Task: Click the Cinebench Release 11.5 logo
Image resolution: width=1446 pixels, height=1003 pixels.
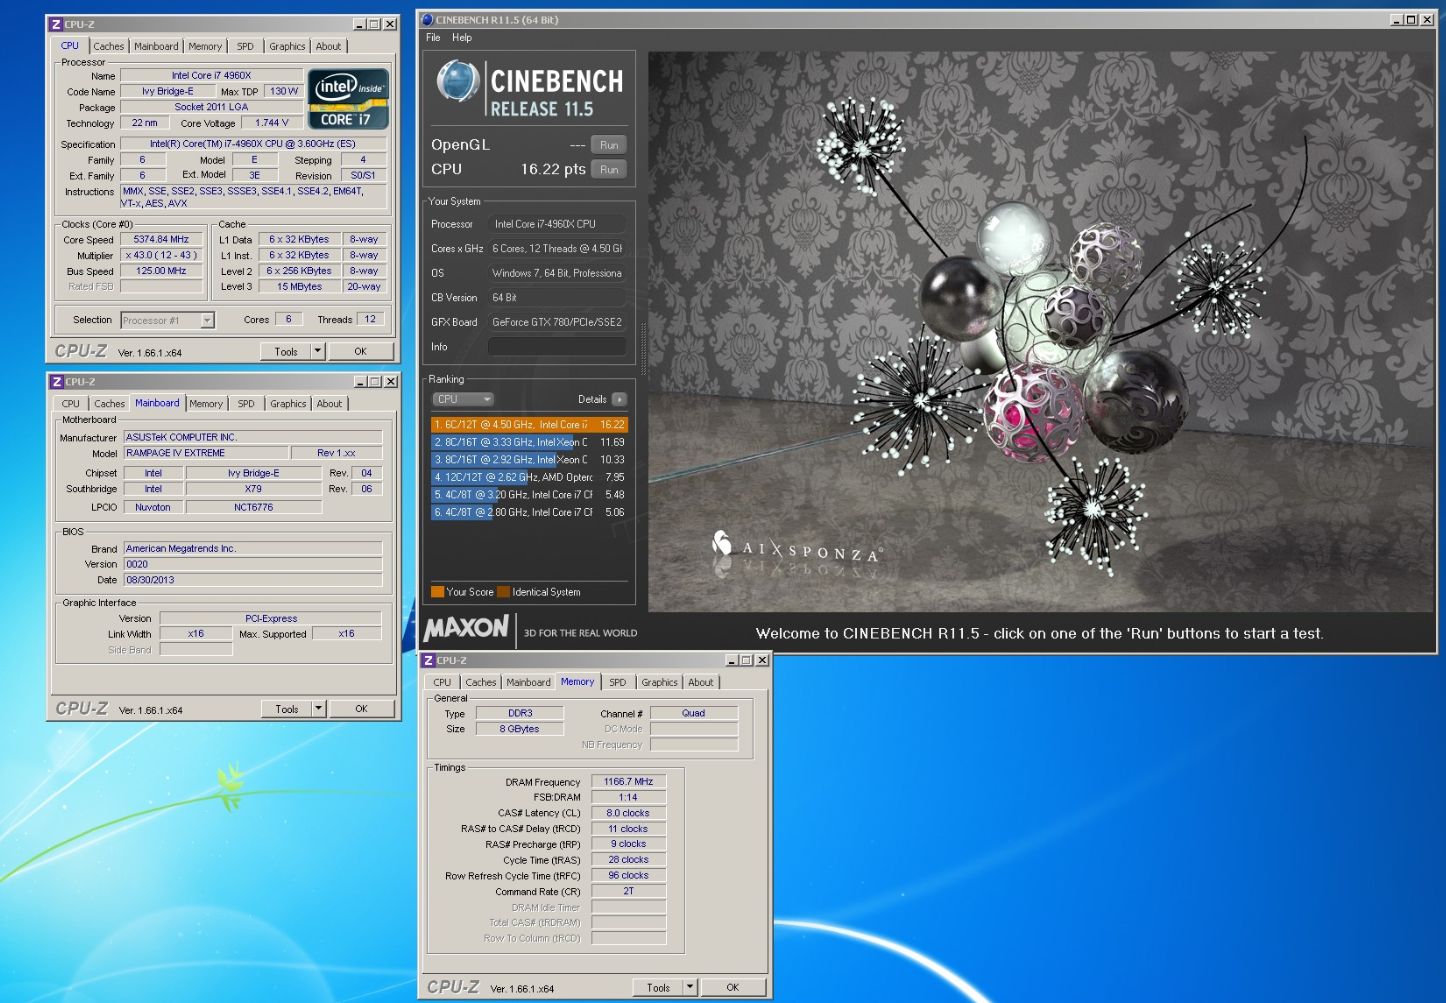Action: 530,89
